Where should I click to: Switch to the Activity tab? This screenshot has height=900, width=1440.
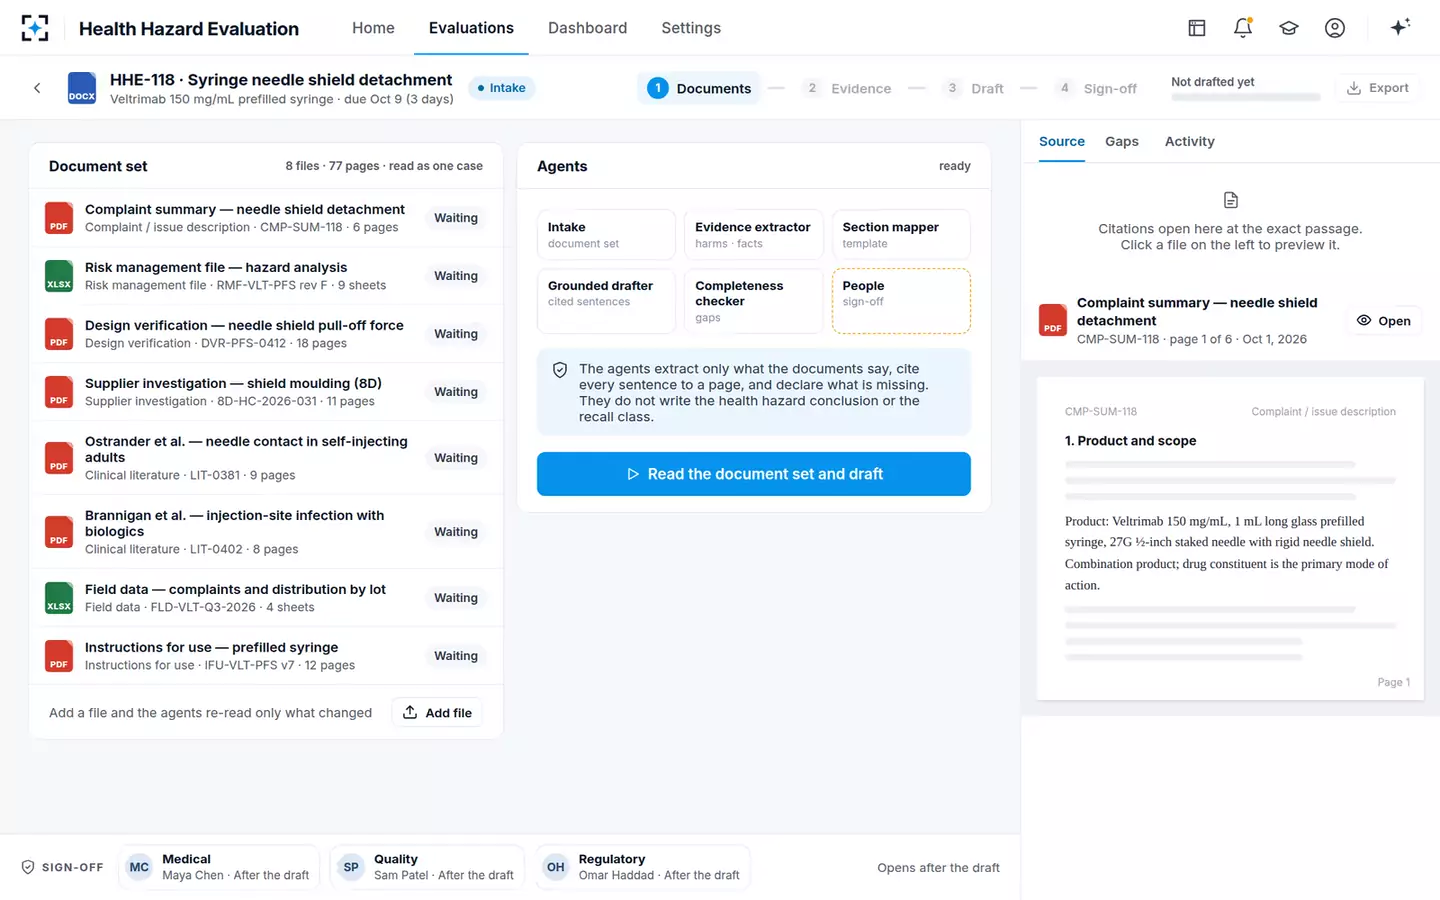1190,142
